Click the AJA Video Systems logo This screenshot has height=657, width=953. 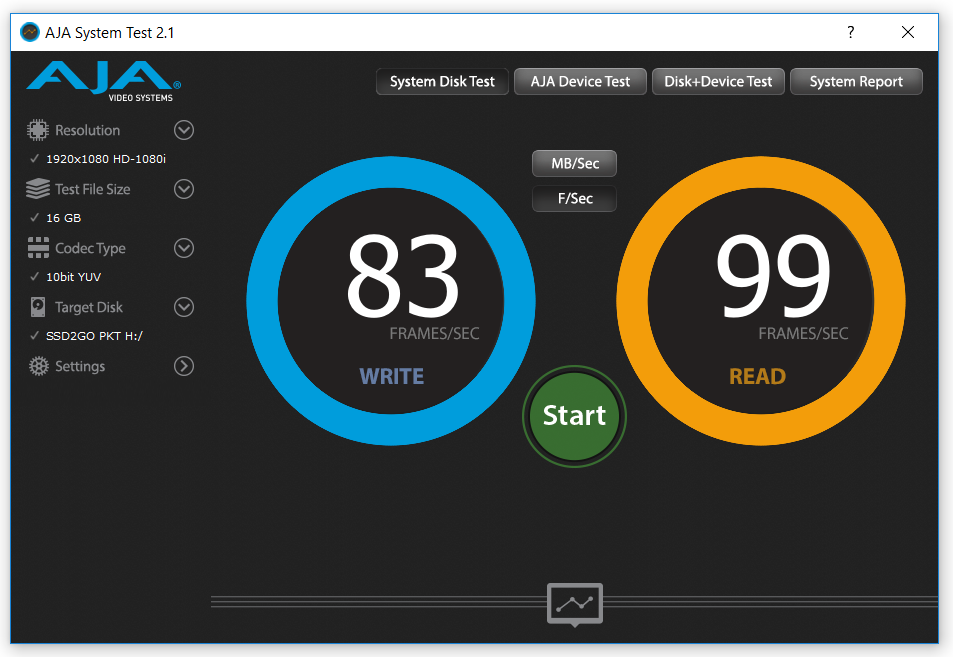coord(103,81)
